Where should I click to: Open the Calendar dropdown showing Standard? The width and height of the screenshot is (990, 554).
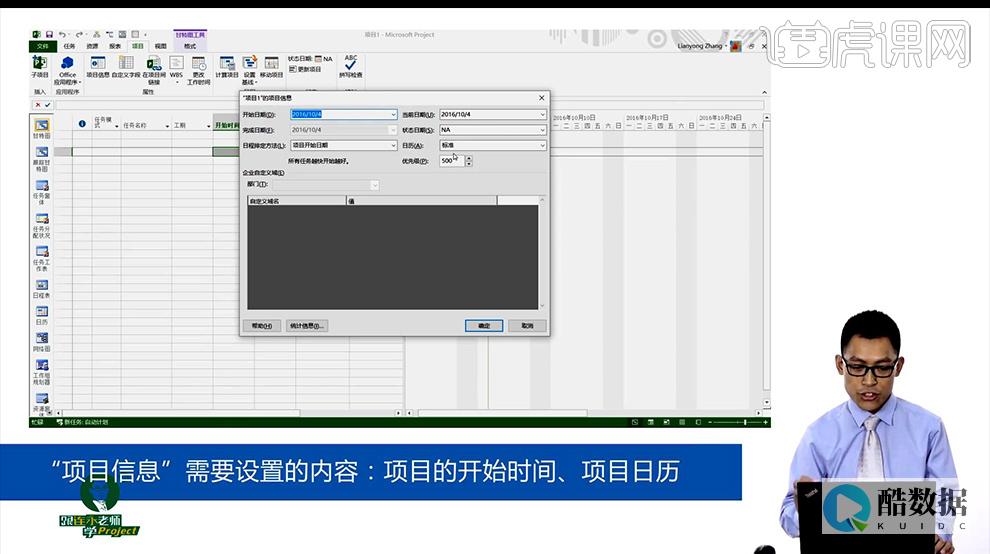tap(542, 145)
